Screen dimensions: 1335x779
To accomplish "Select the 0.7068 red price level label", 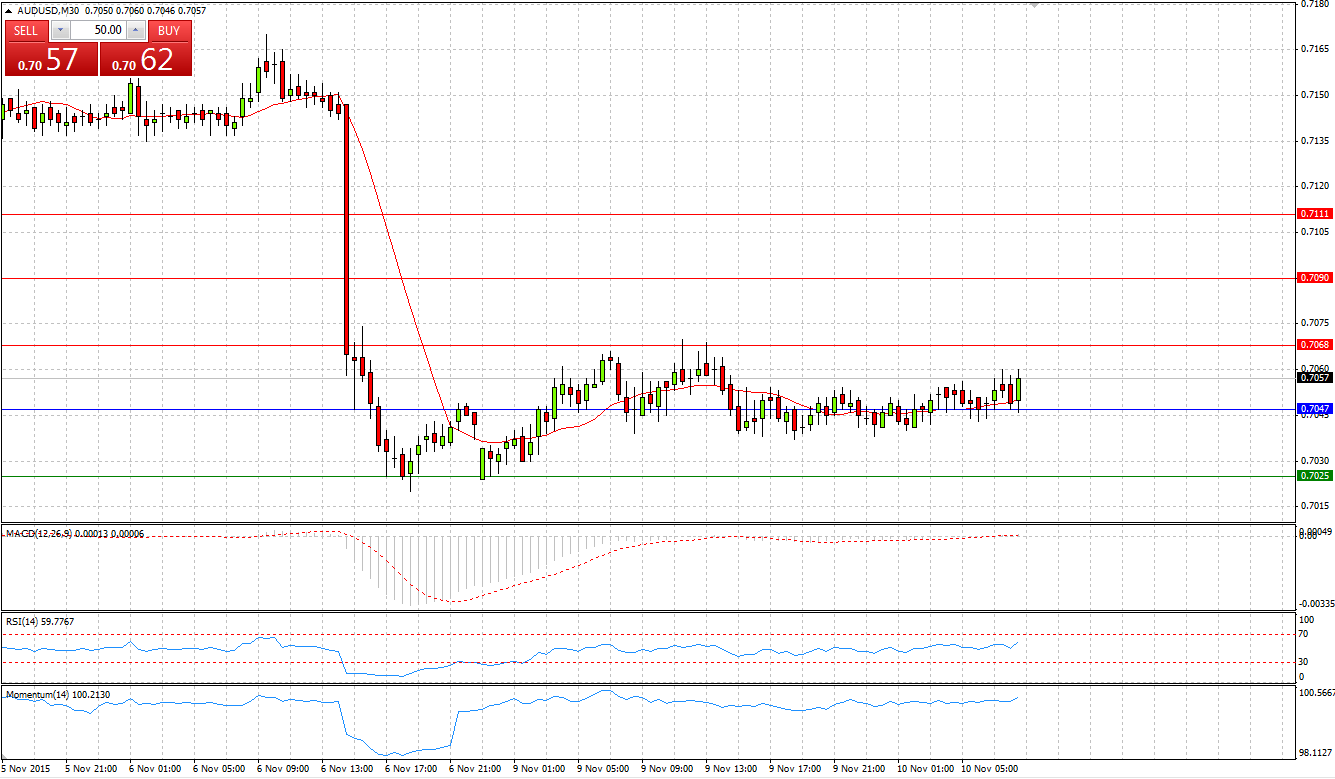I will 1314,344.
